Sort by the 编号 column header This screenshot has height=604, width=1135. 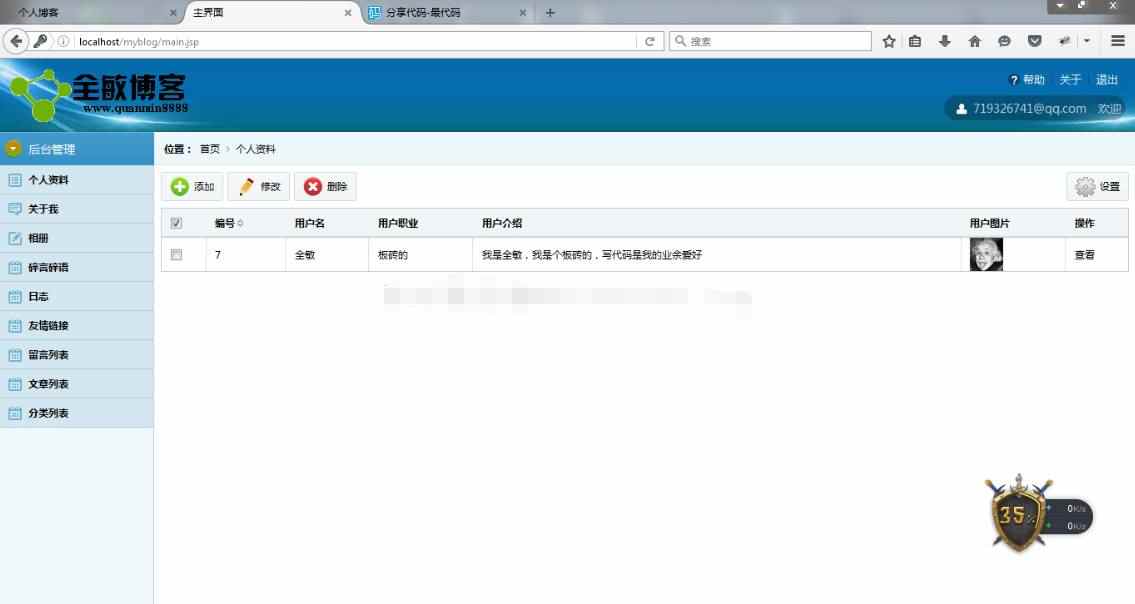point(228,223)
